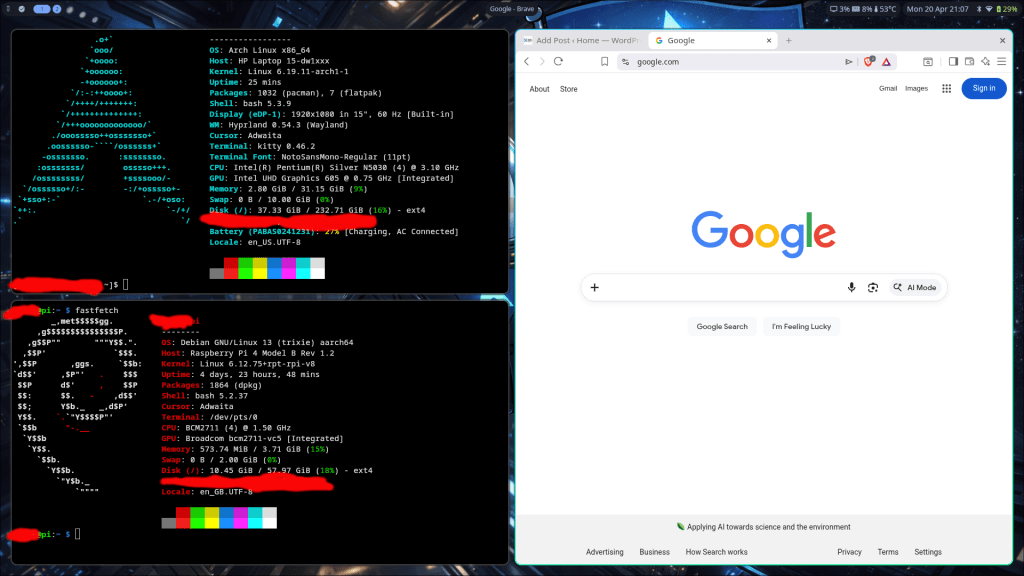Expand the plus menu in search box
Viewport: 1024px width, 576px height.
pos(594,287)
